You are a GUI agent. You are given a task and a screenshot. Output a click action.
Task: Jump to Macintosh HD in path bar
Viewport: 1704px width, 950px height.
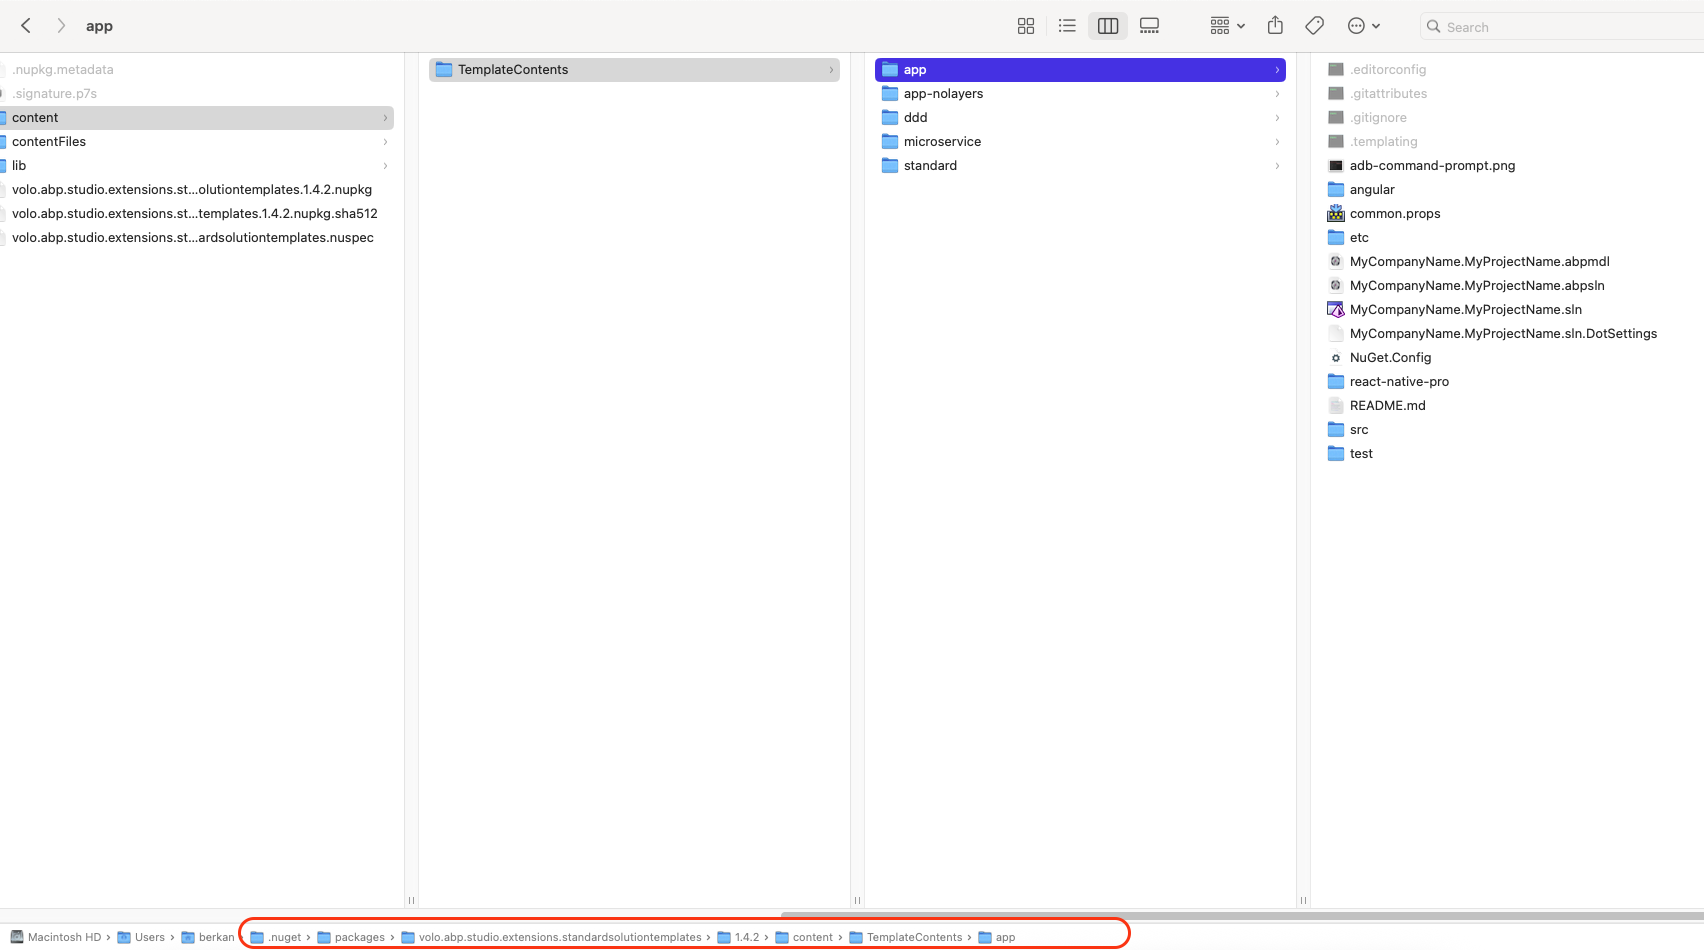pyautogui.click(x=64, y=938)
